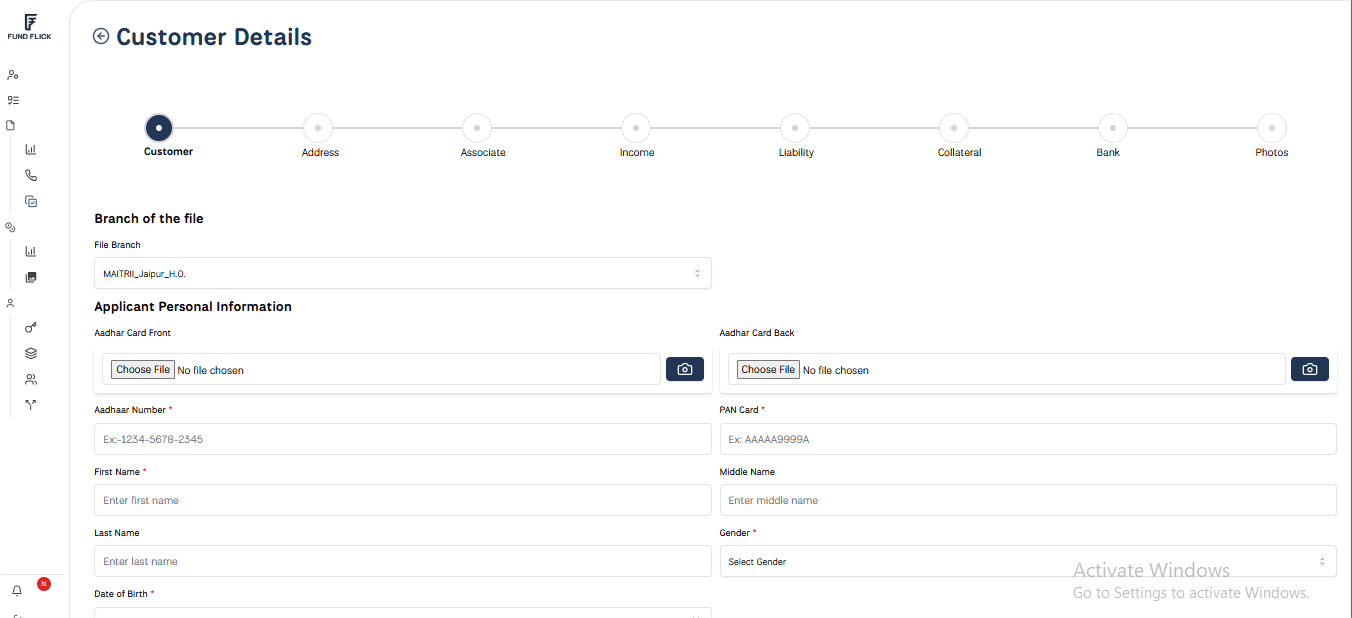Go to the Associate step

[x=477, y=128]
